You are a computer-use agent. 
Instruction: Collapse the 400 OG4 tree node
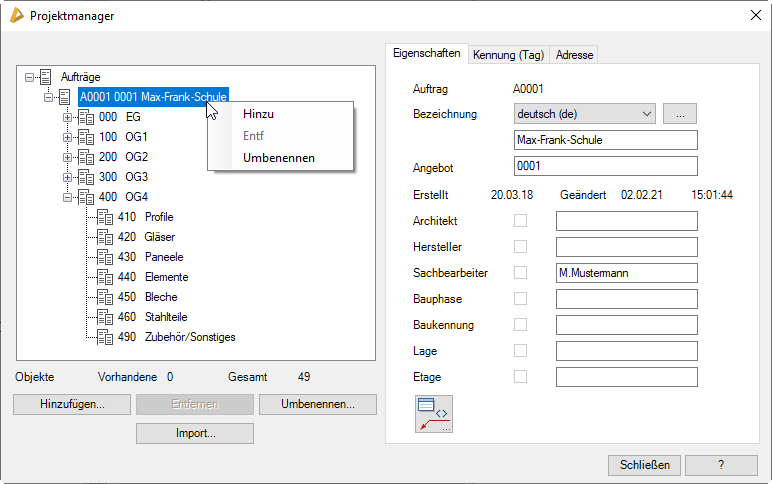tap(68, 197)
